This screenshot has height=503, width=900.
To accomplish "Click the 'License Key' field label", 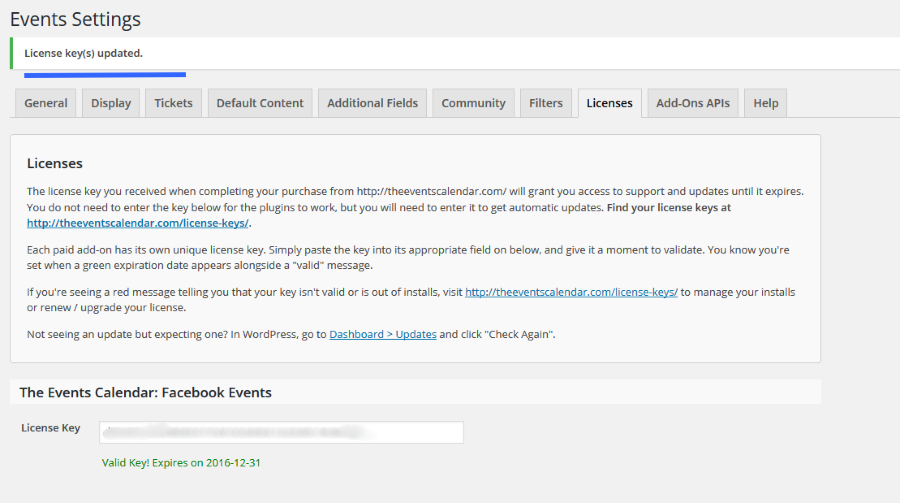I will point(51,428).
